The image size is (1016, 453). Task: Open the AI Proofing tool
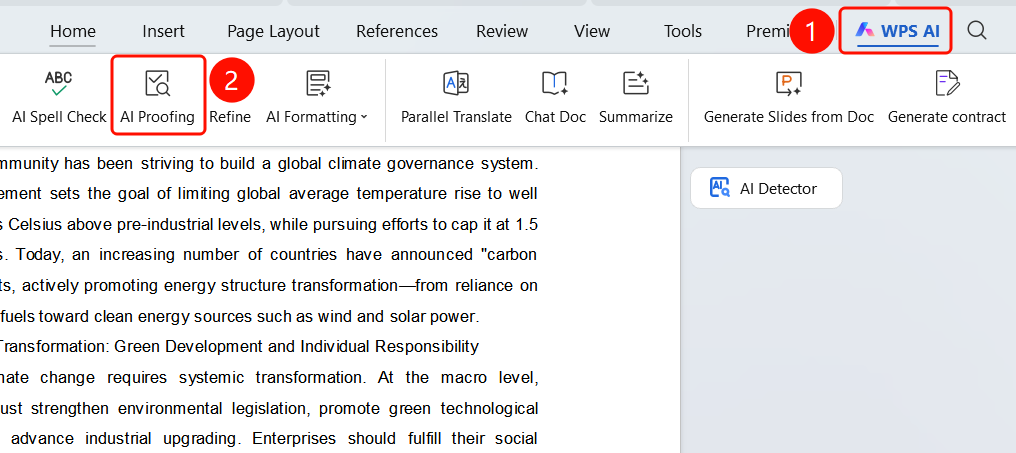pyautogui.click(x=157, y=97)
